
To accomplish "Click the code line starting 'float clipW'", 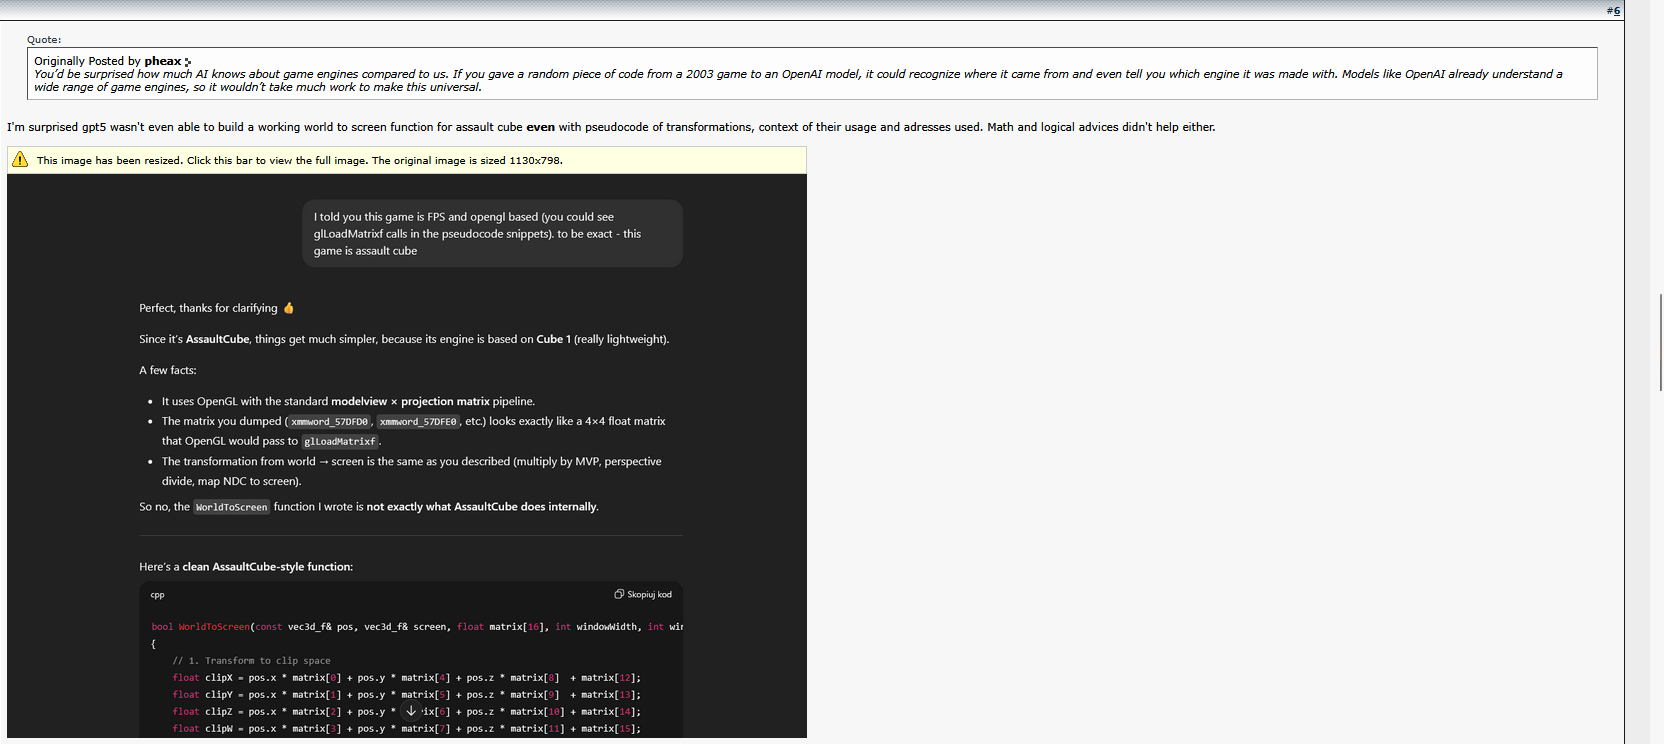I will 406,729.
